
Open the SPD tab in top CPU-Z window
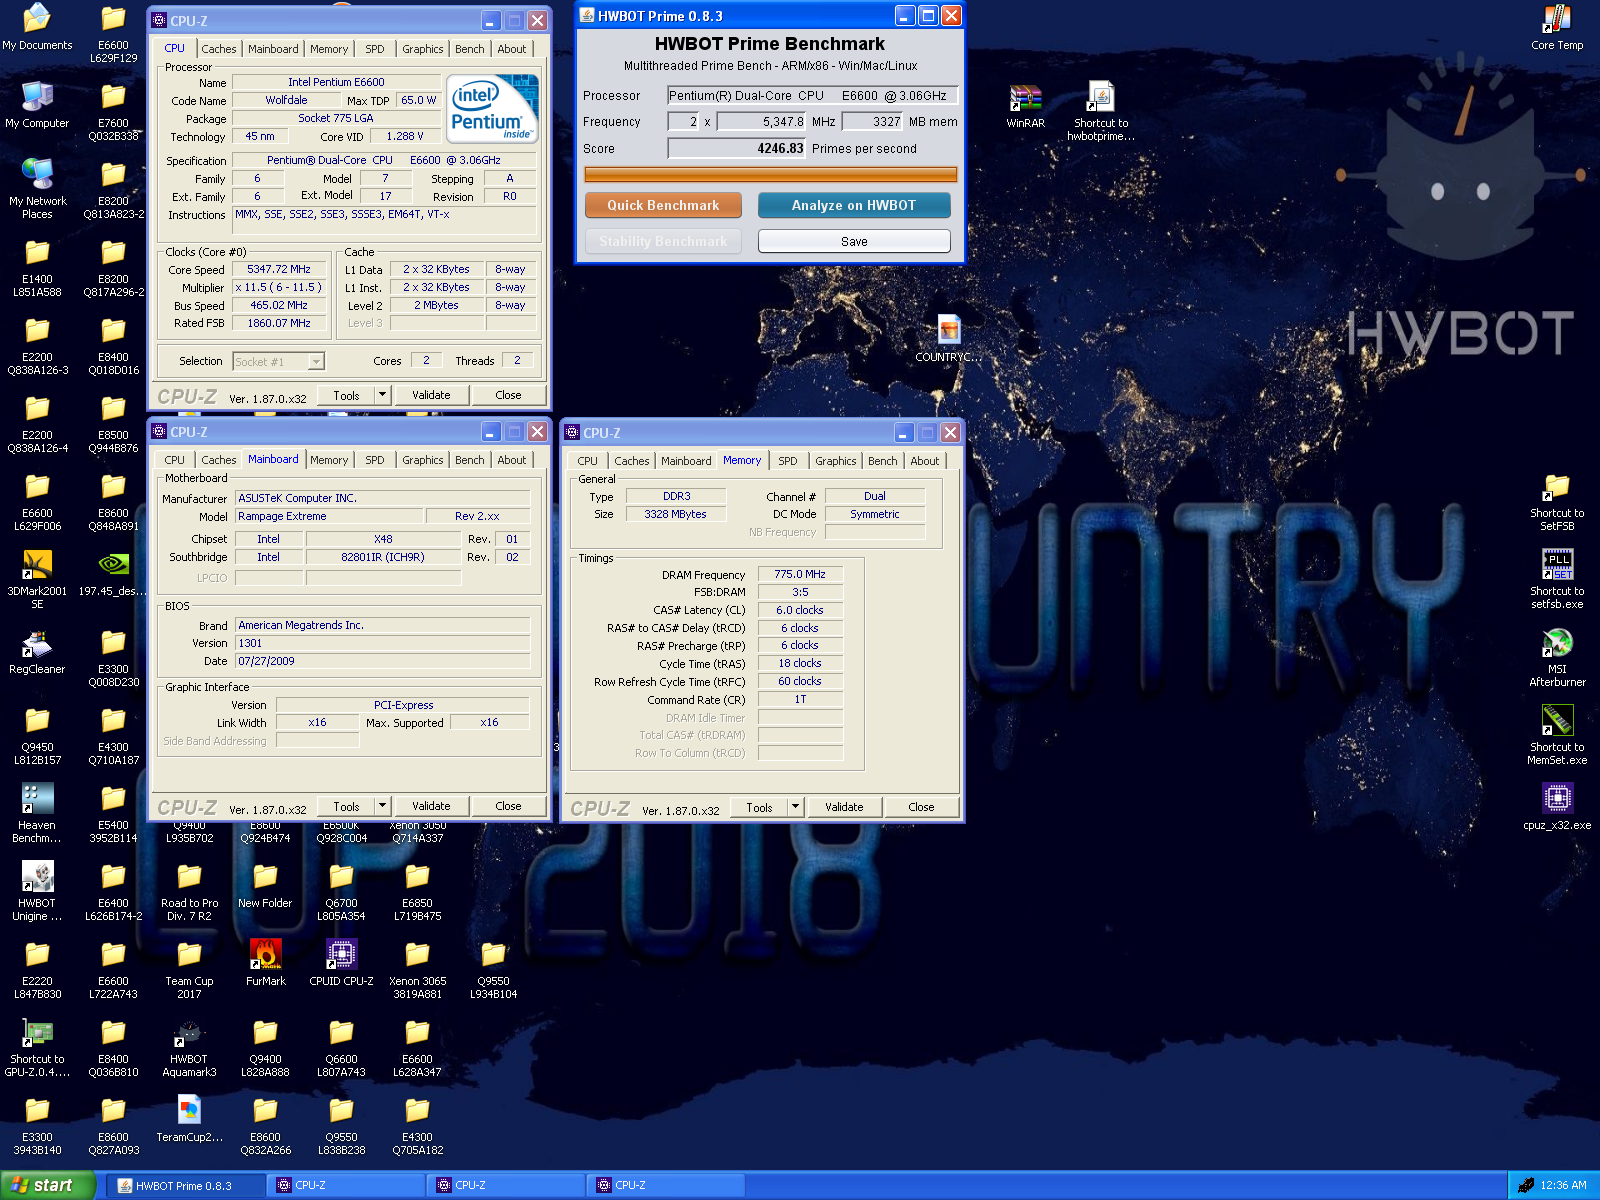click(374, 49)
